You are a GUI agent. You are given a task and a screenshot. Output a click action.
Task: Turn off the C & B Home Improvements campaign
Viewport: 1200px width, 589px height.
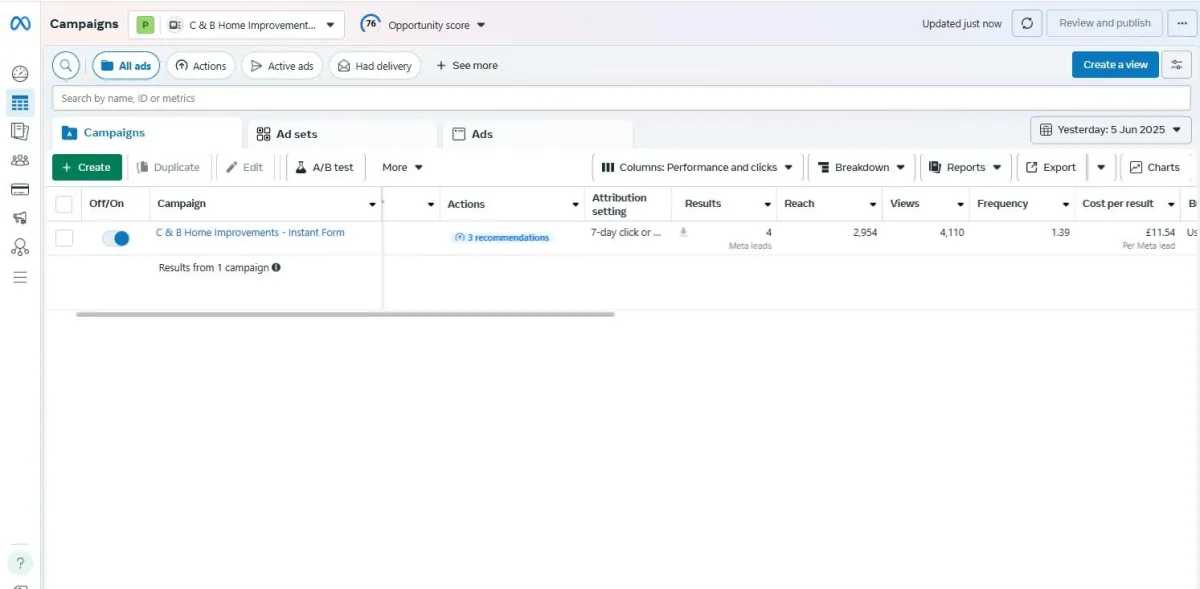pos(116,238)
